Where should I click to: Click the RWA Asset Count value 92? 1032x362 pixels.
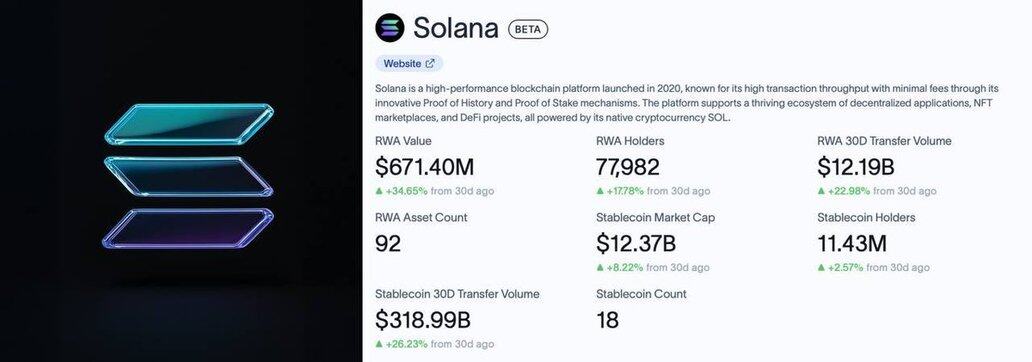(x=388, y=244)
